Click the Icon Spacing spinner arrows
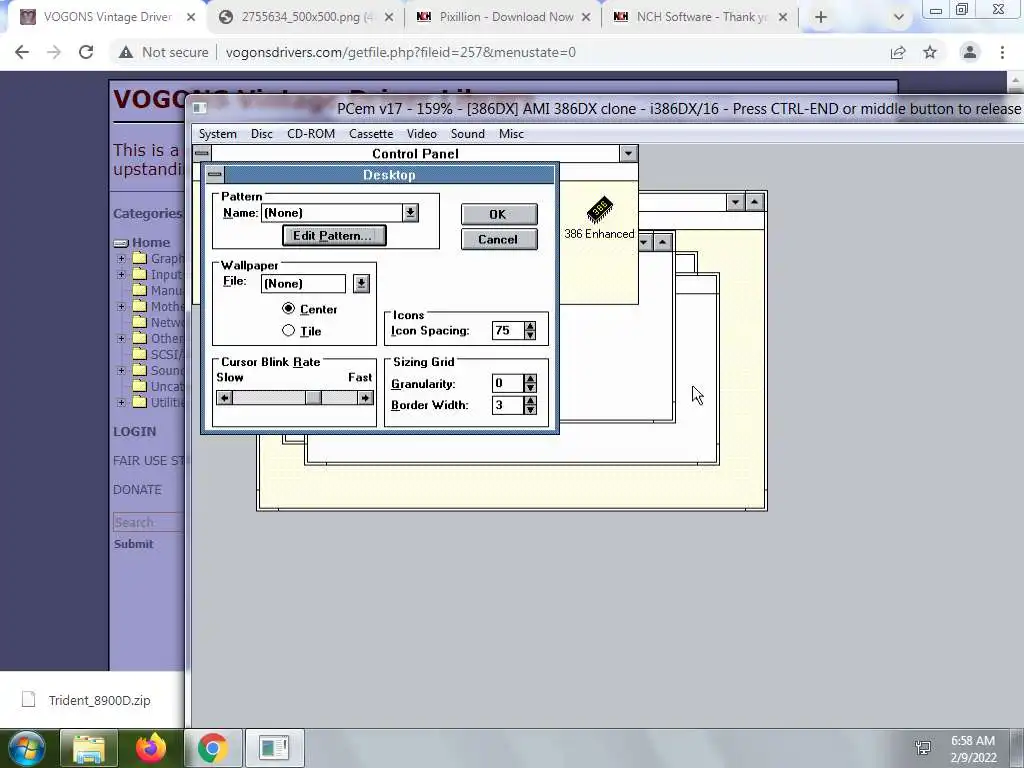This screenshot has height=768, width=1024. [x=530, y=330]
